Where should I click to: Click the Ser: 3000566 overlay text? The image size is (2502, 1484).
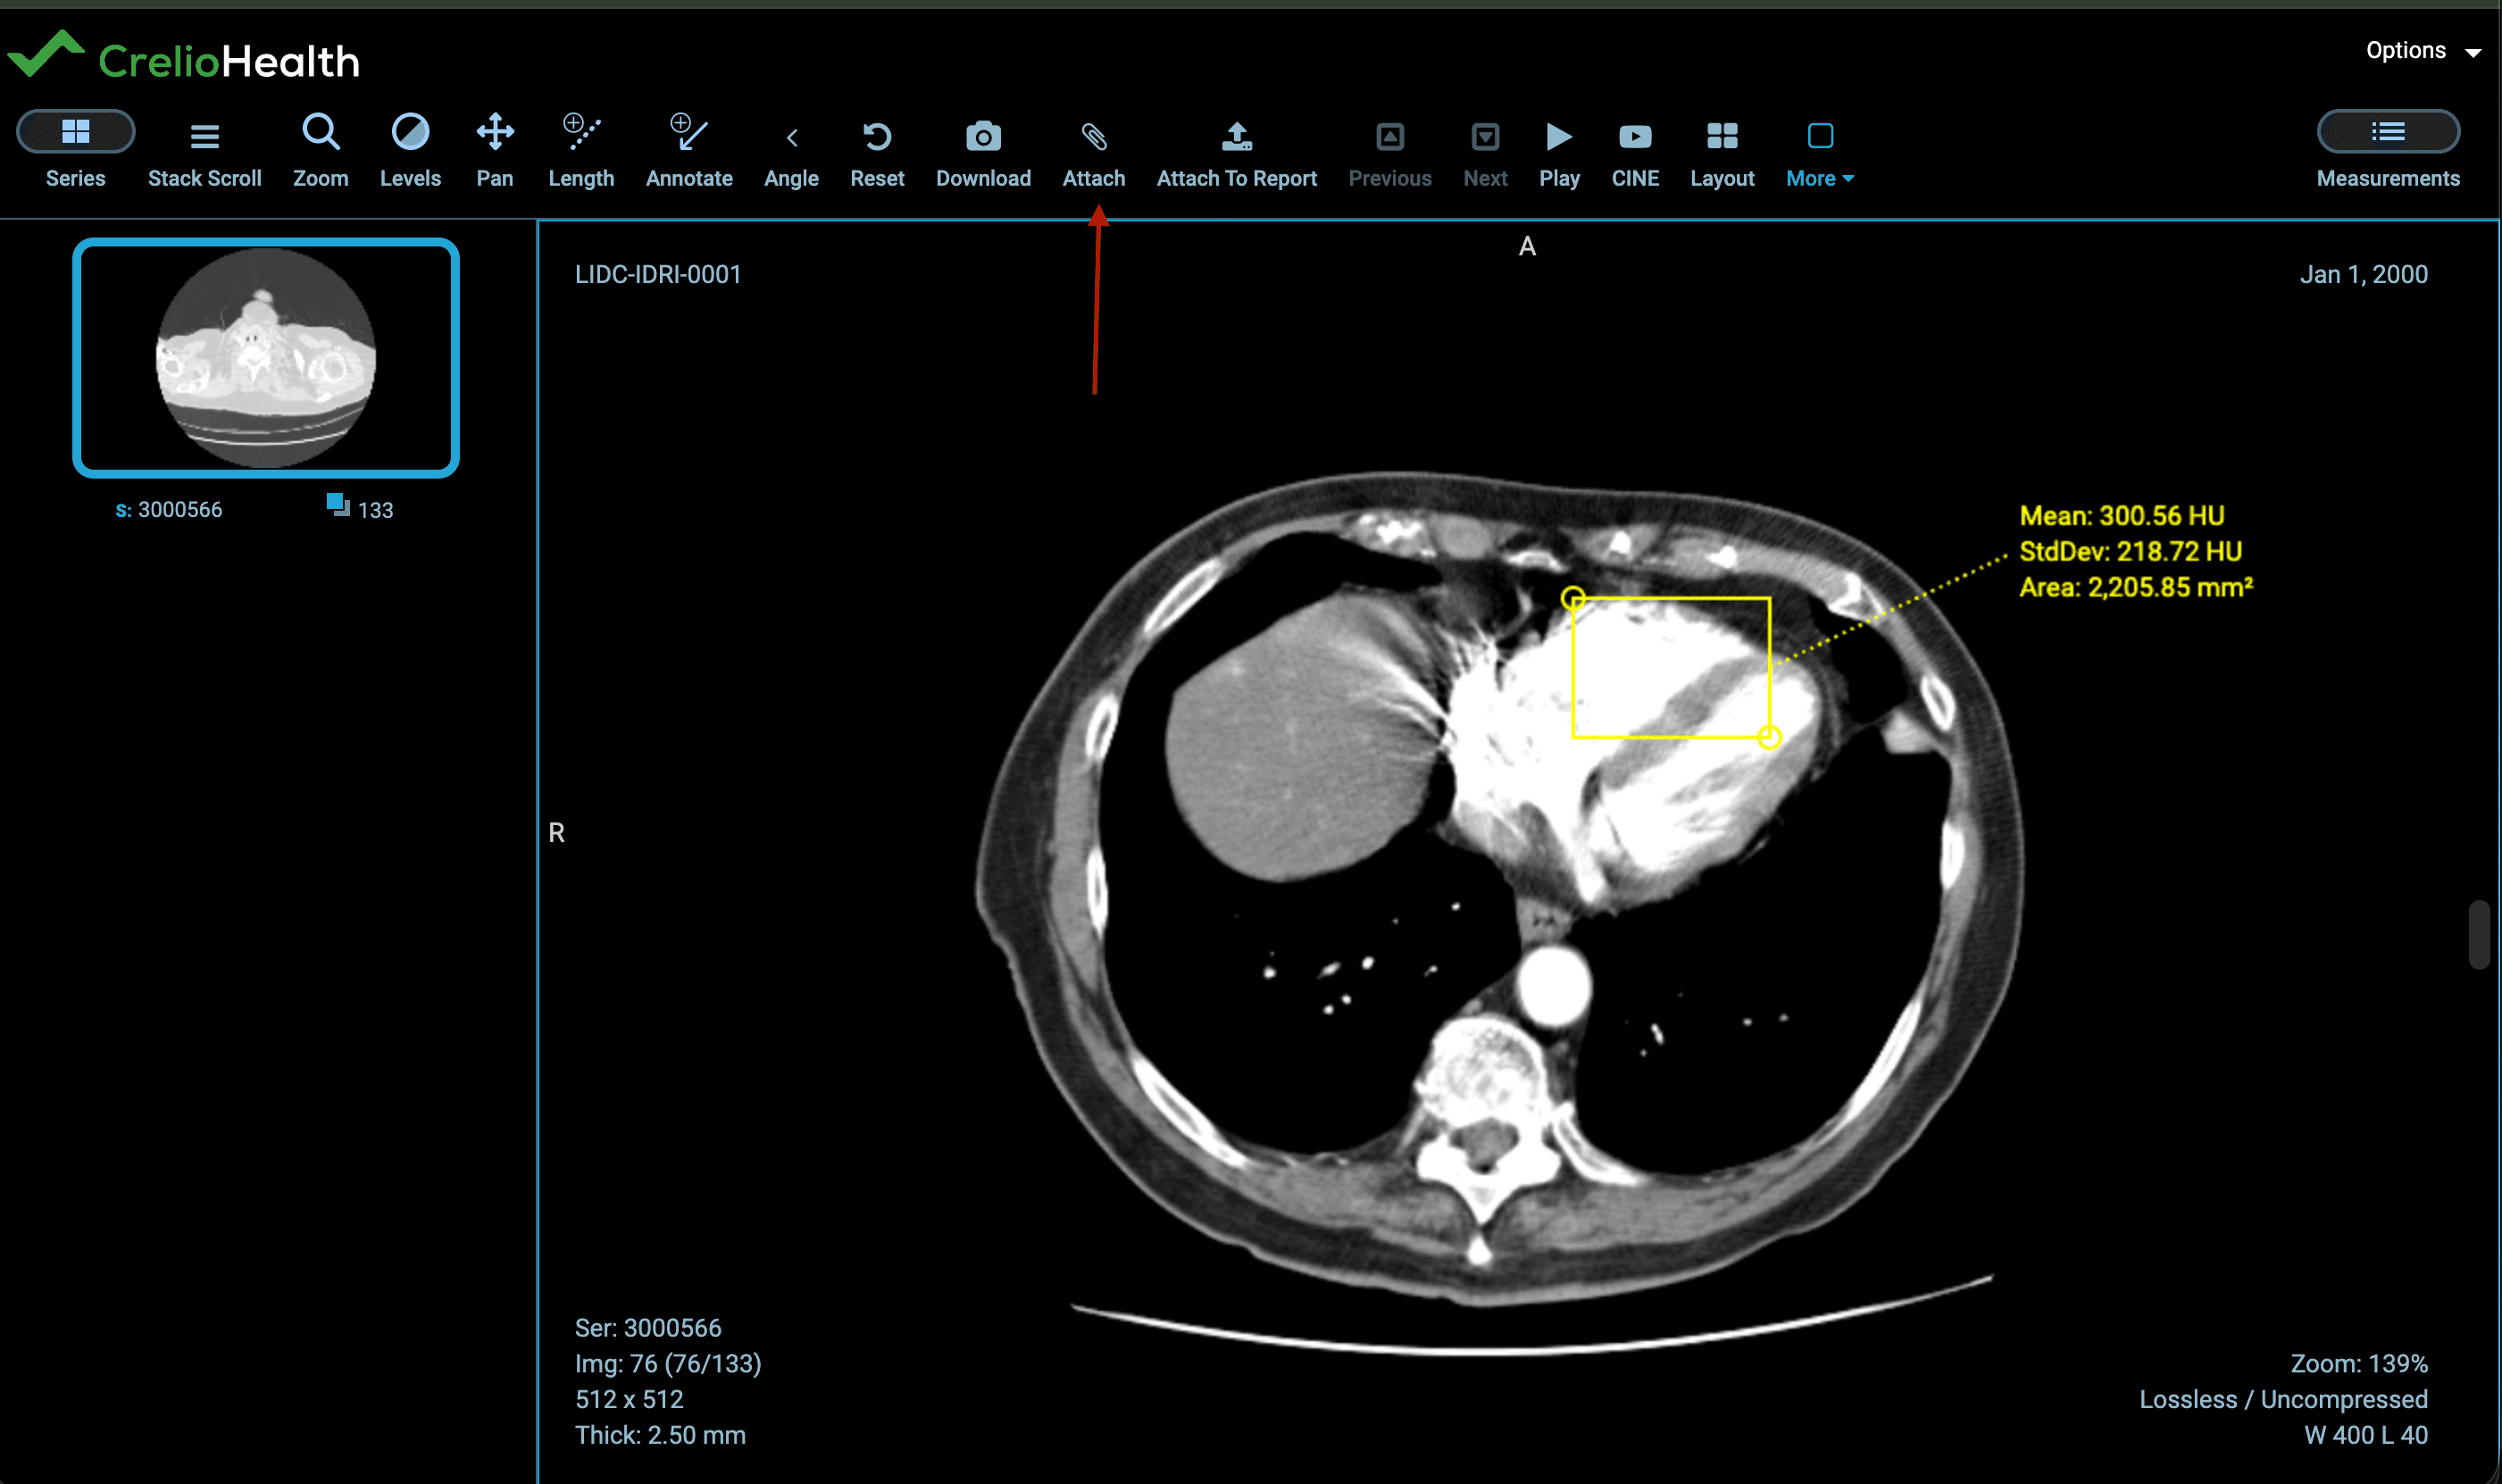point(648,1328)
